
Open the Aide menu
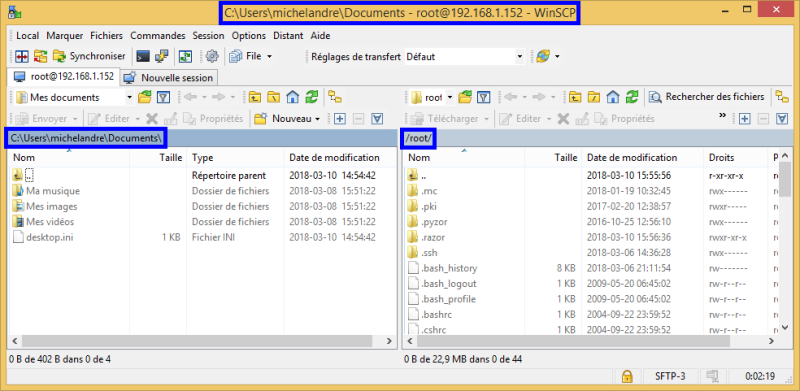point(320,36)
